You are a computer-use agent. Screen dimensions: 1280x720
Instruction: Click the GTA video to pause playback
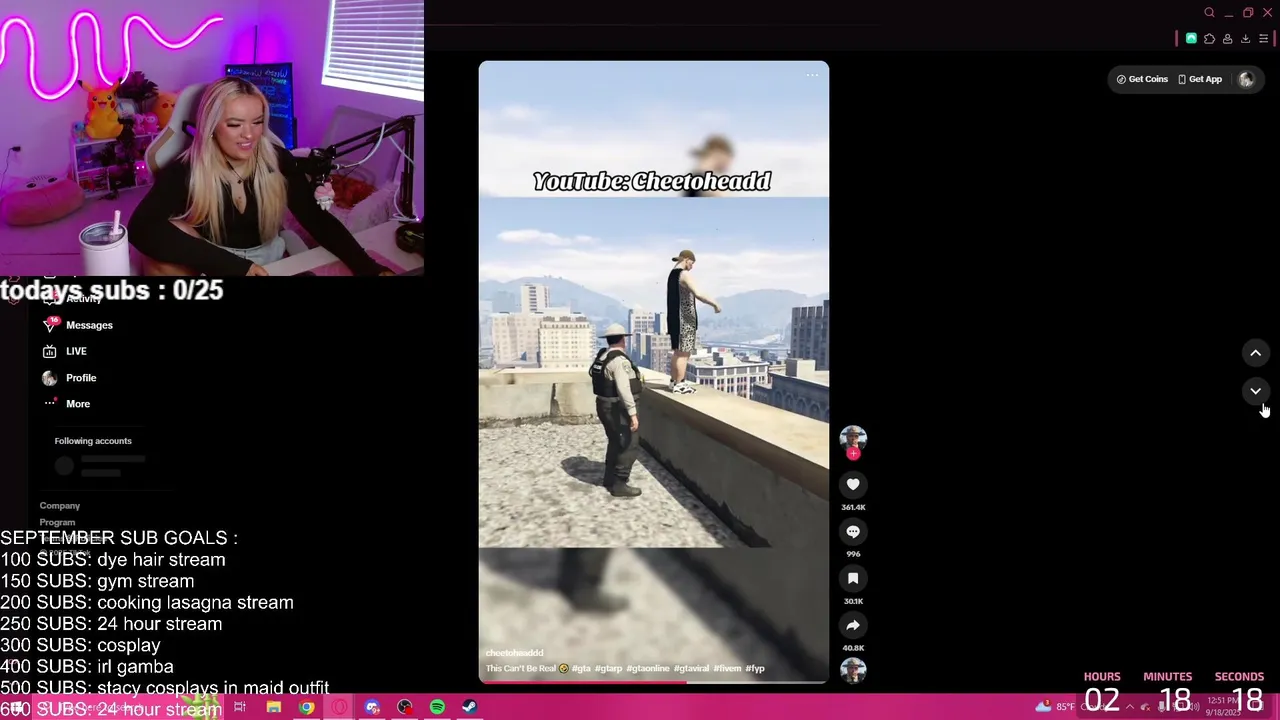[x=654, y=370]
